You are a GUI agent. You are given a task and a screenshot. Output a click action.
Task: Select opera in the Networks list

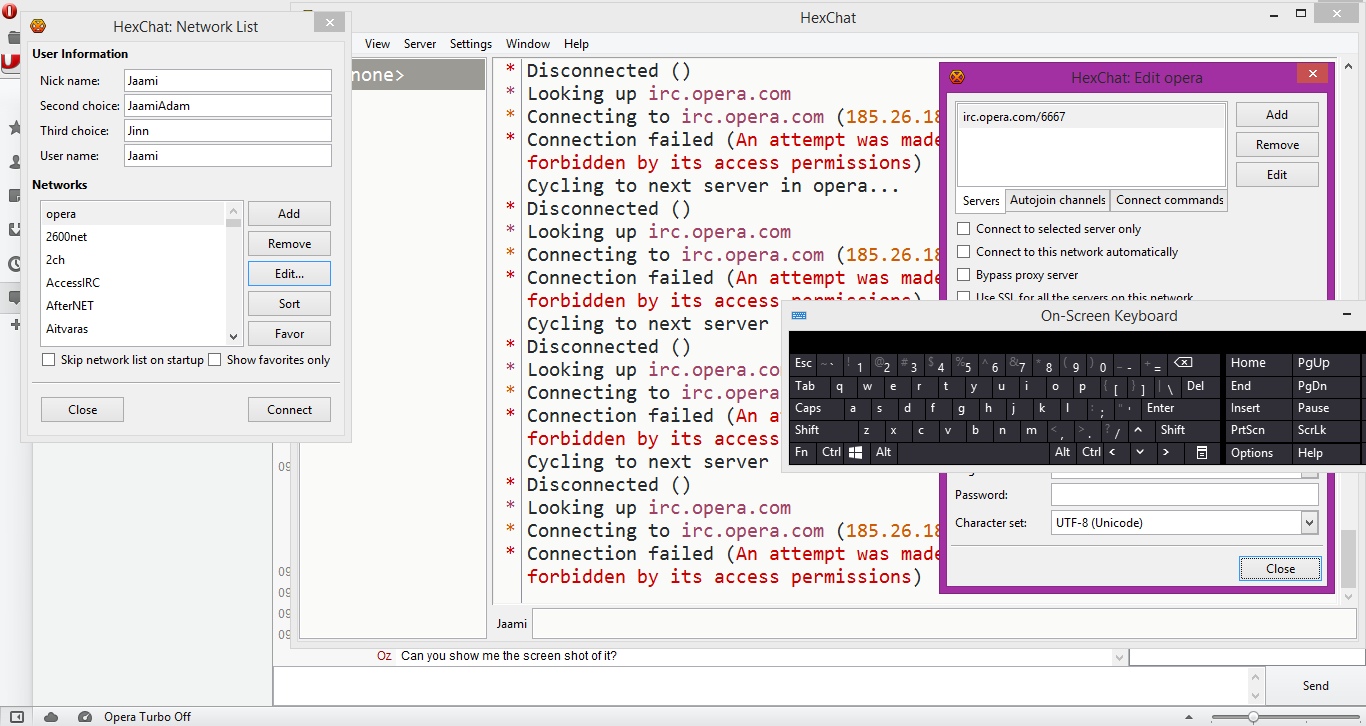pyautogui.click(x=133, y=214)
